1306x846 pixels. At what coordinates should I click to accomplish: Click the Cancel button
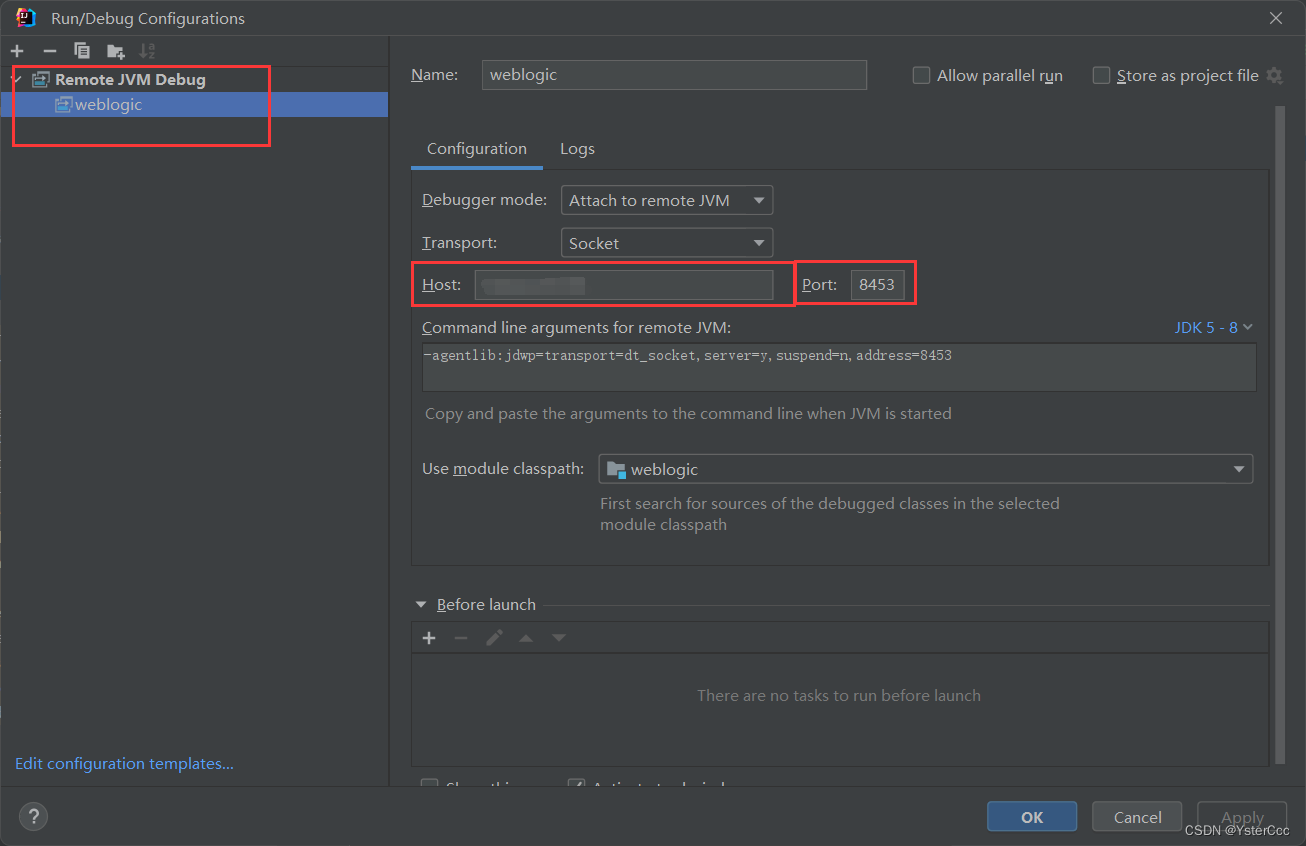pos(1137,817)
